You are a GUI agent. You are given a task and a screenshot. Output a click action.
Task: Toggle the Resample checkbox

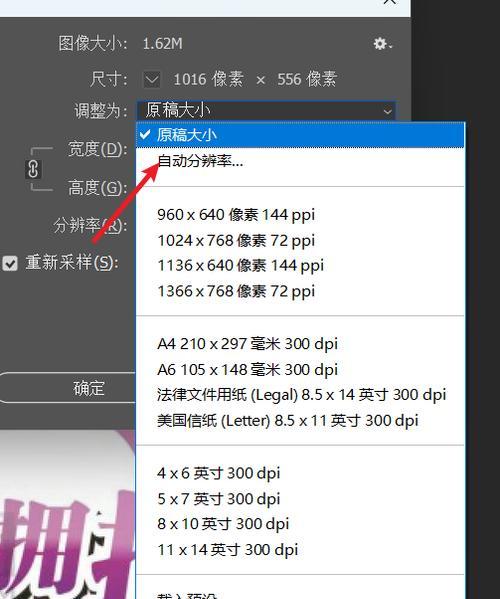(10, 263)
